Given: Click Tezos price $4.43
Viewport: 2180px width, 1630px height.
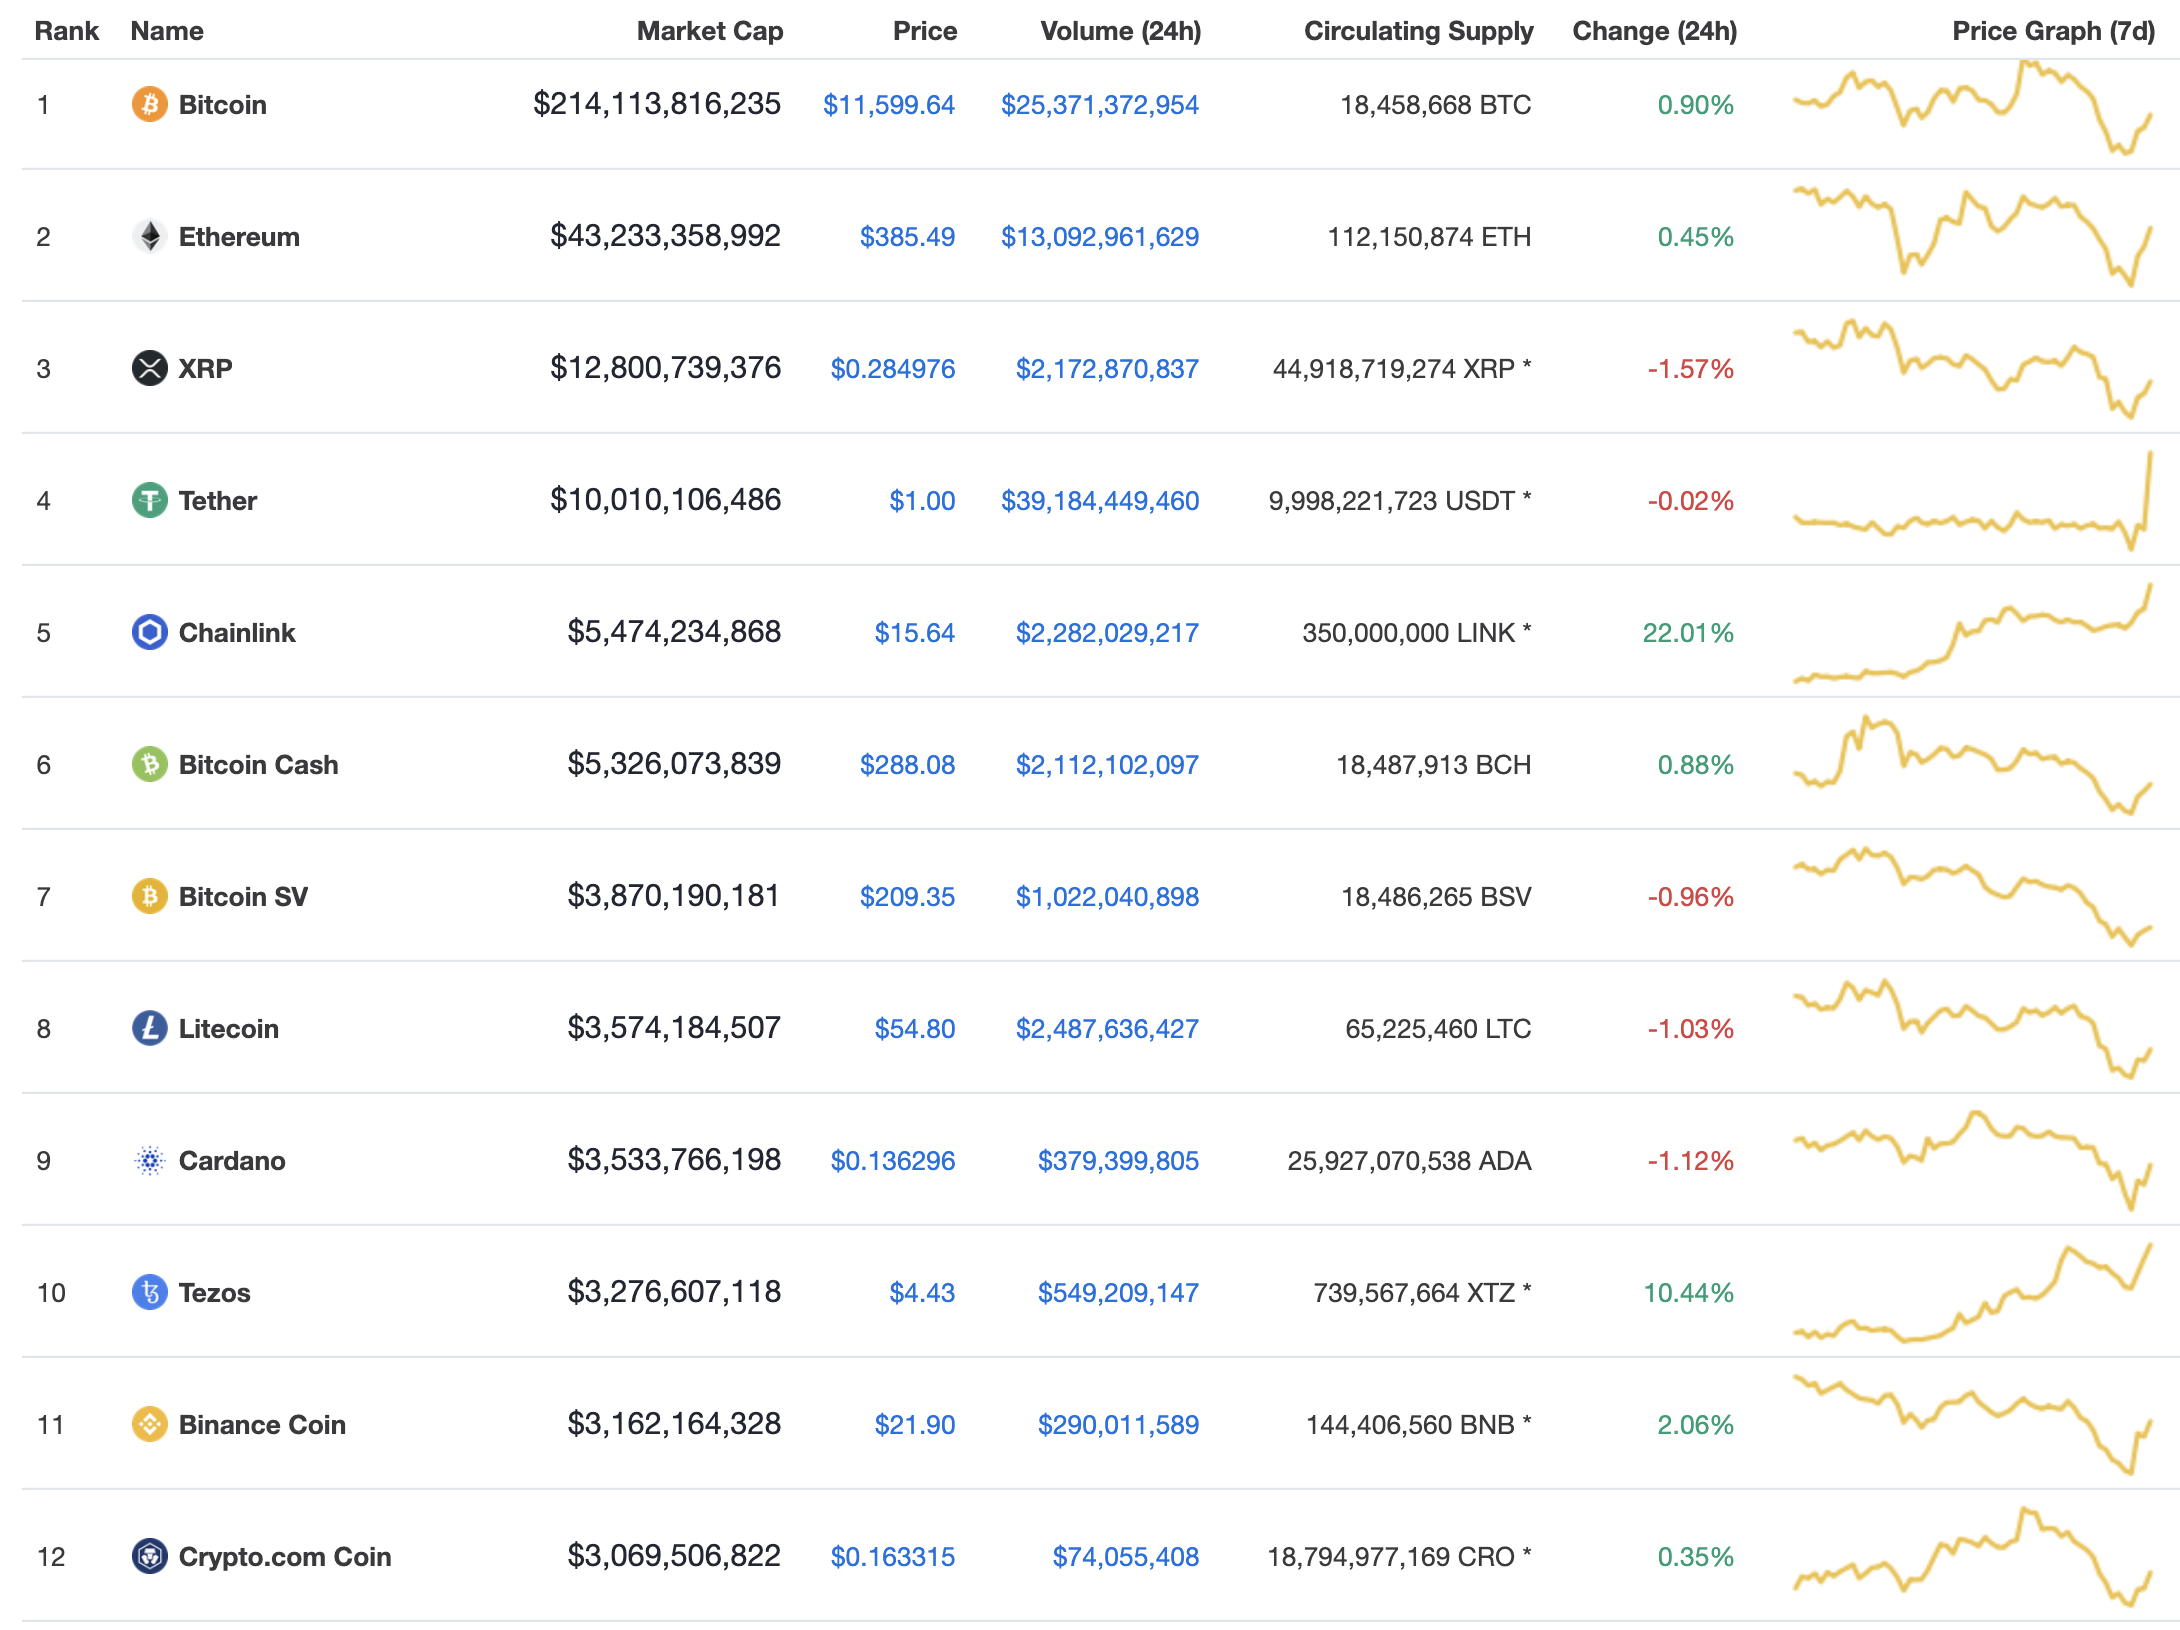Looking at the screenshot, I should 922,1293.
